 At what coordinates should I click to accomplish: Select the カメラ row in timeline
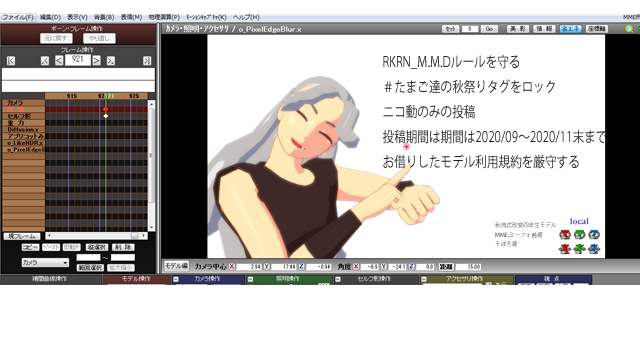[24, 102]
